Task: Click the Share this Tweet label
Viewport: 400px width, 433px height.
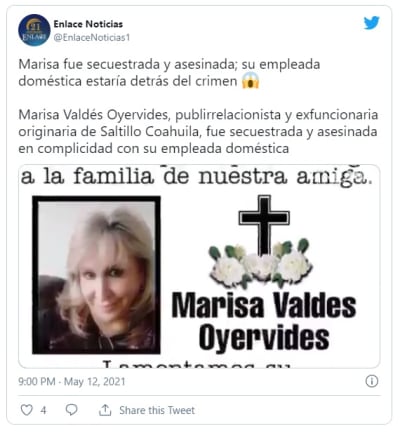Action: pos(157,410)
